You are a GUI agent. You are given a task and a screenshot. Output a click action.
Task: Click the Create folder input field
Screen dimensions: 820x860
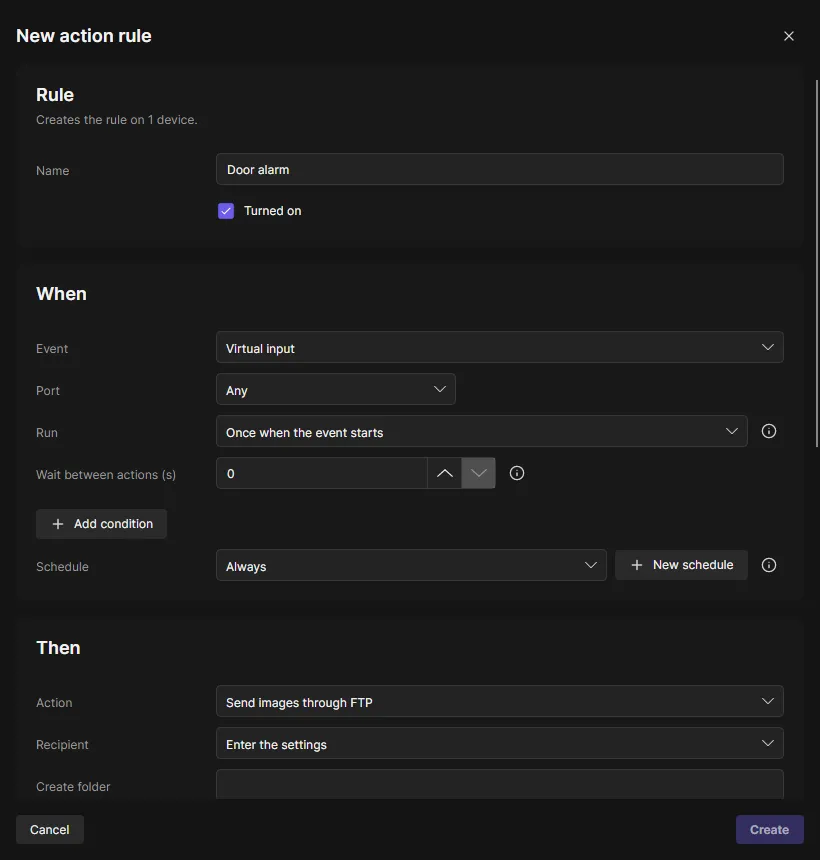click(500, 784)
